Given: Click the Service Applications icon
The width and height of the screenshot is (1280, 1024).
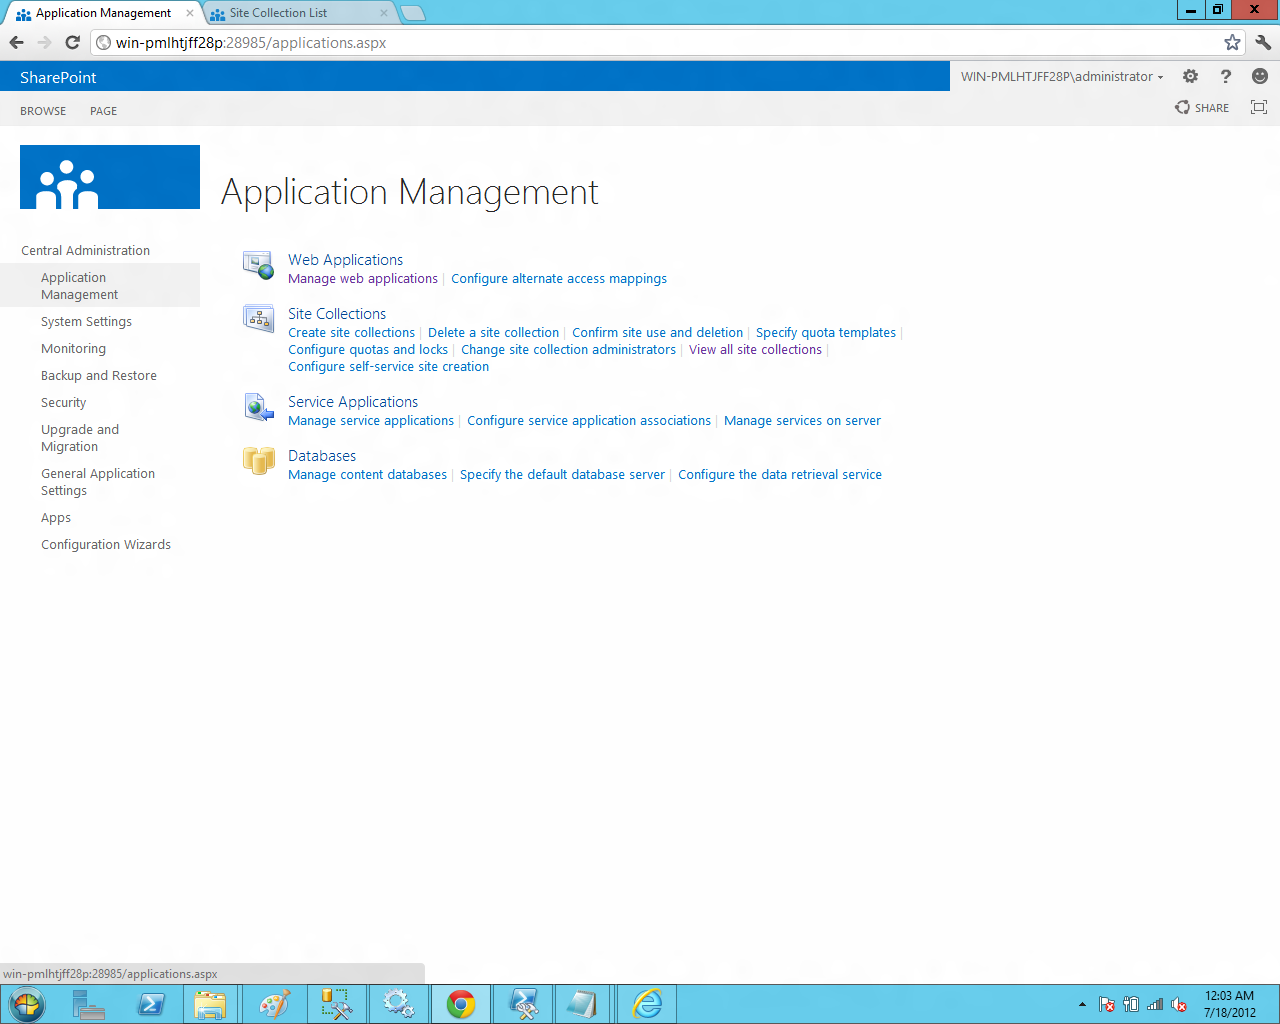Looking at the screenshot, I should point(258,408).
